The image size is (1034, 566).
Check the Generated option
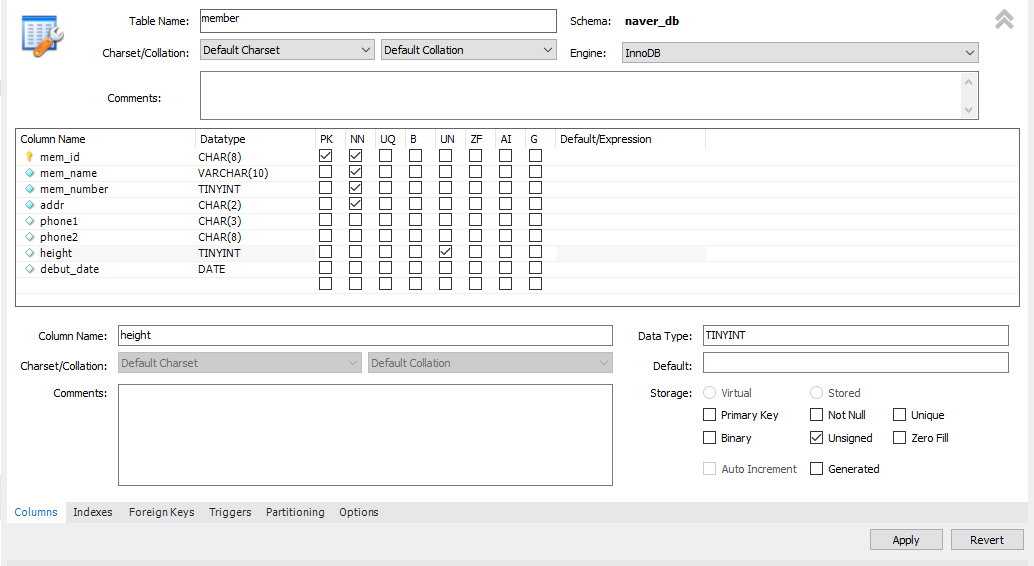pyautogui.click(x=816, y=468)
